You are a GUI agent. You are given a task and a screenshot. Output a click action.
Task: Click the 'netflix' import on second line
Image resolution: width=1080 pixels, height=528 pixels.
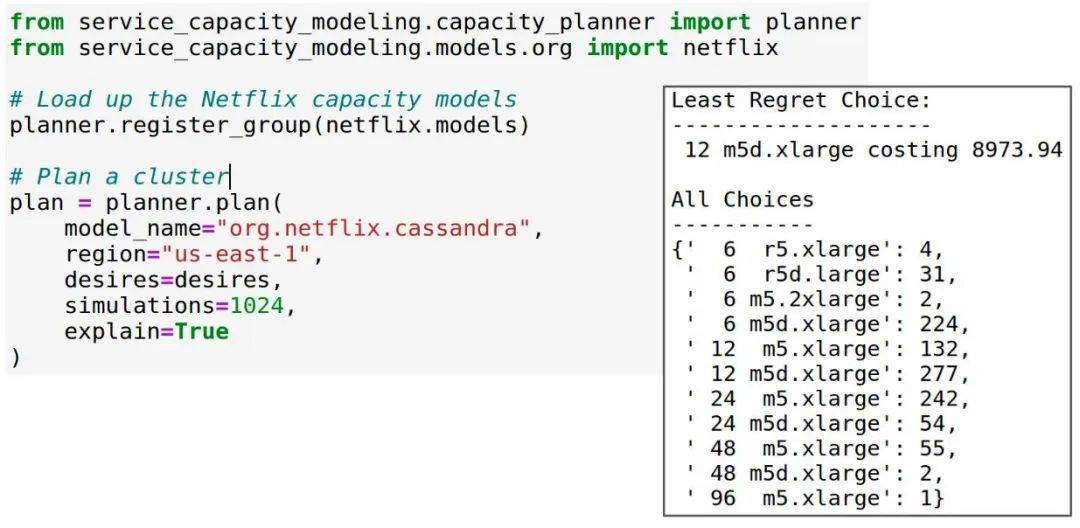pyautogui.click(x=730, y=48)
